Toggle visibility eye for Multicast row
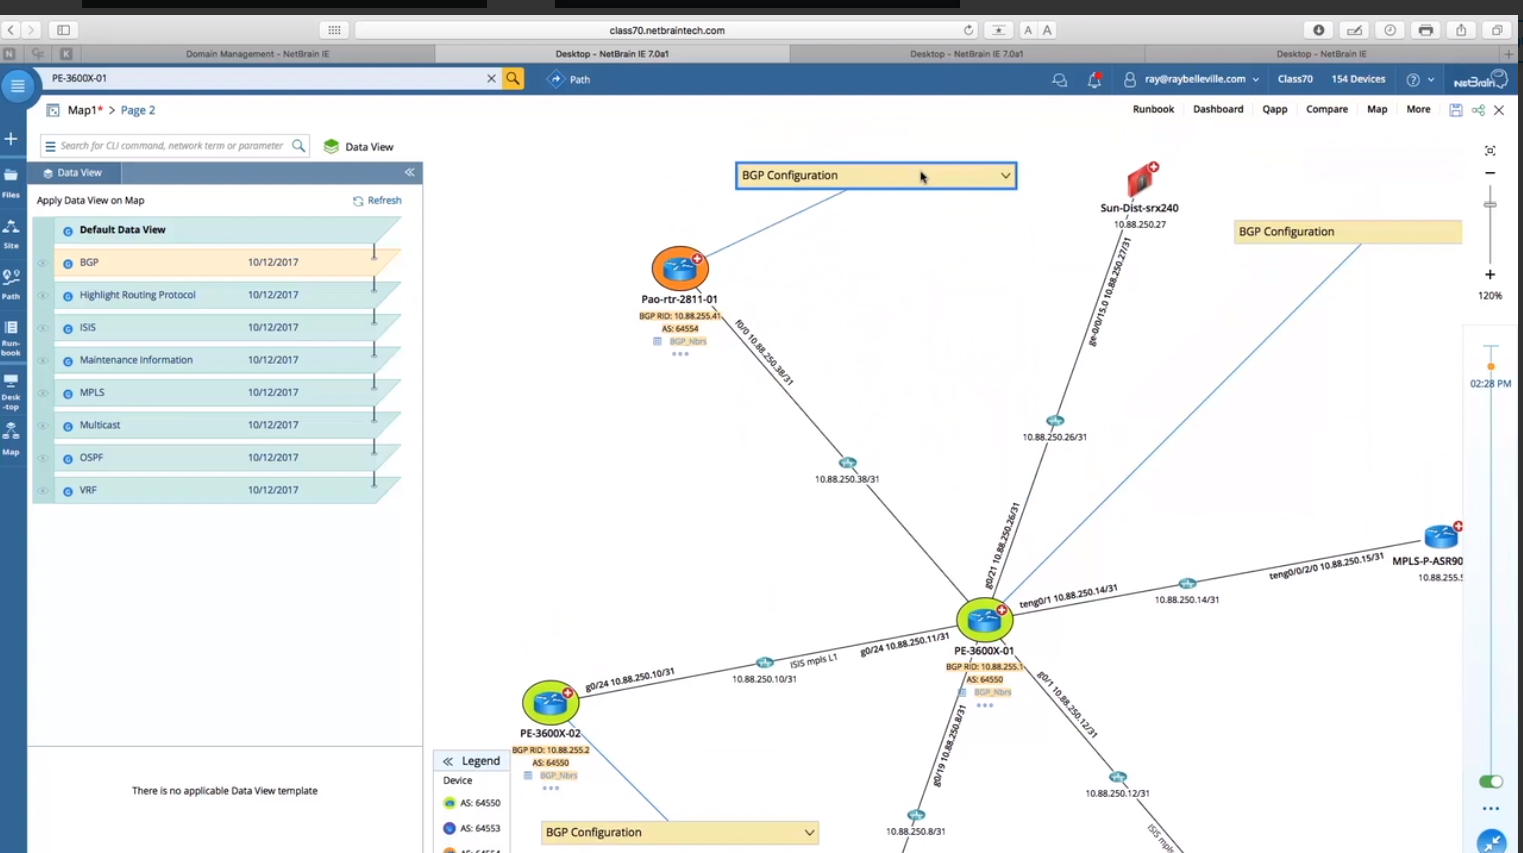The image size is (1523, 853). click(x=43, y=425)
